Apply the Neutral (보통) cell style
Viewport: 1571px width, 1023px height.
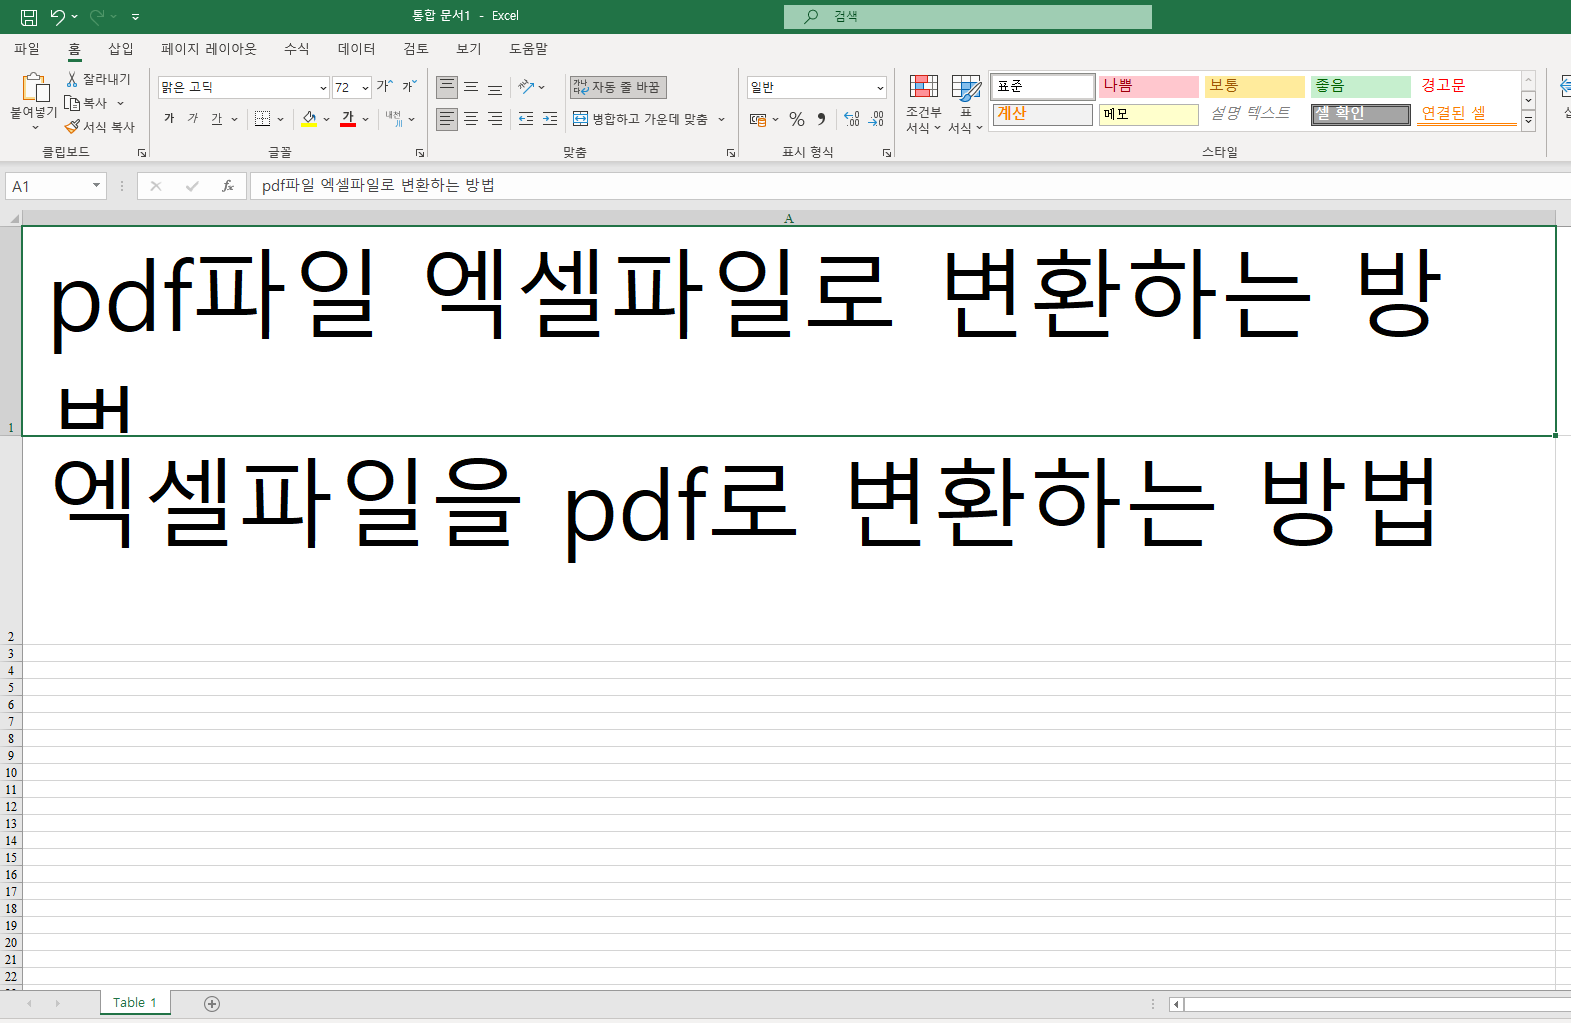(x=1255, y=86)
